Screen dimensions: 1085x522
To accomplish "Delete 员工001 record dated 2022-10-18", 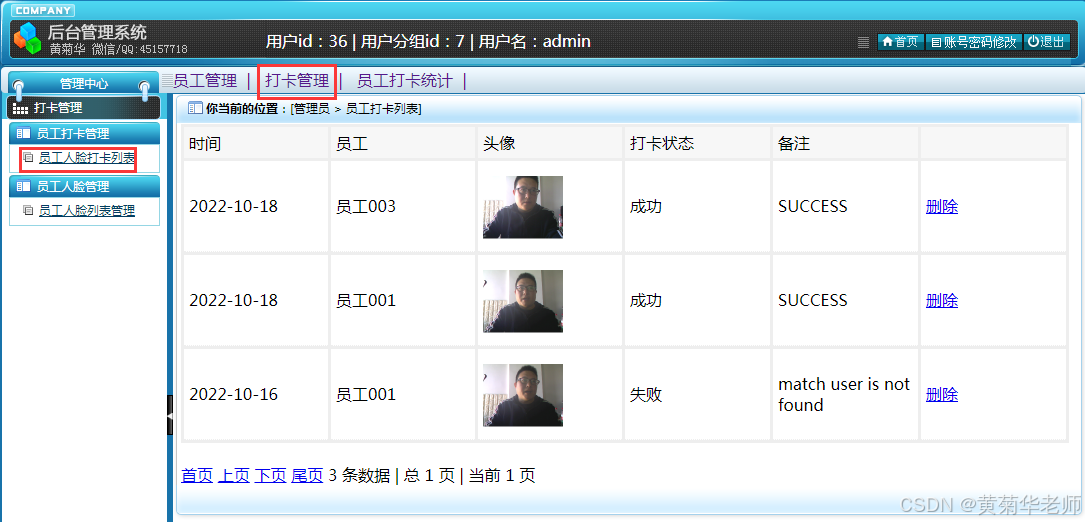I will (x=942, y=300).
